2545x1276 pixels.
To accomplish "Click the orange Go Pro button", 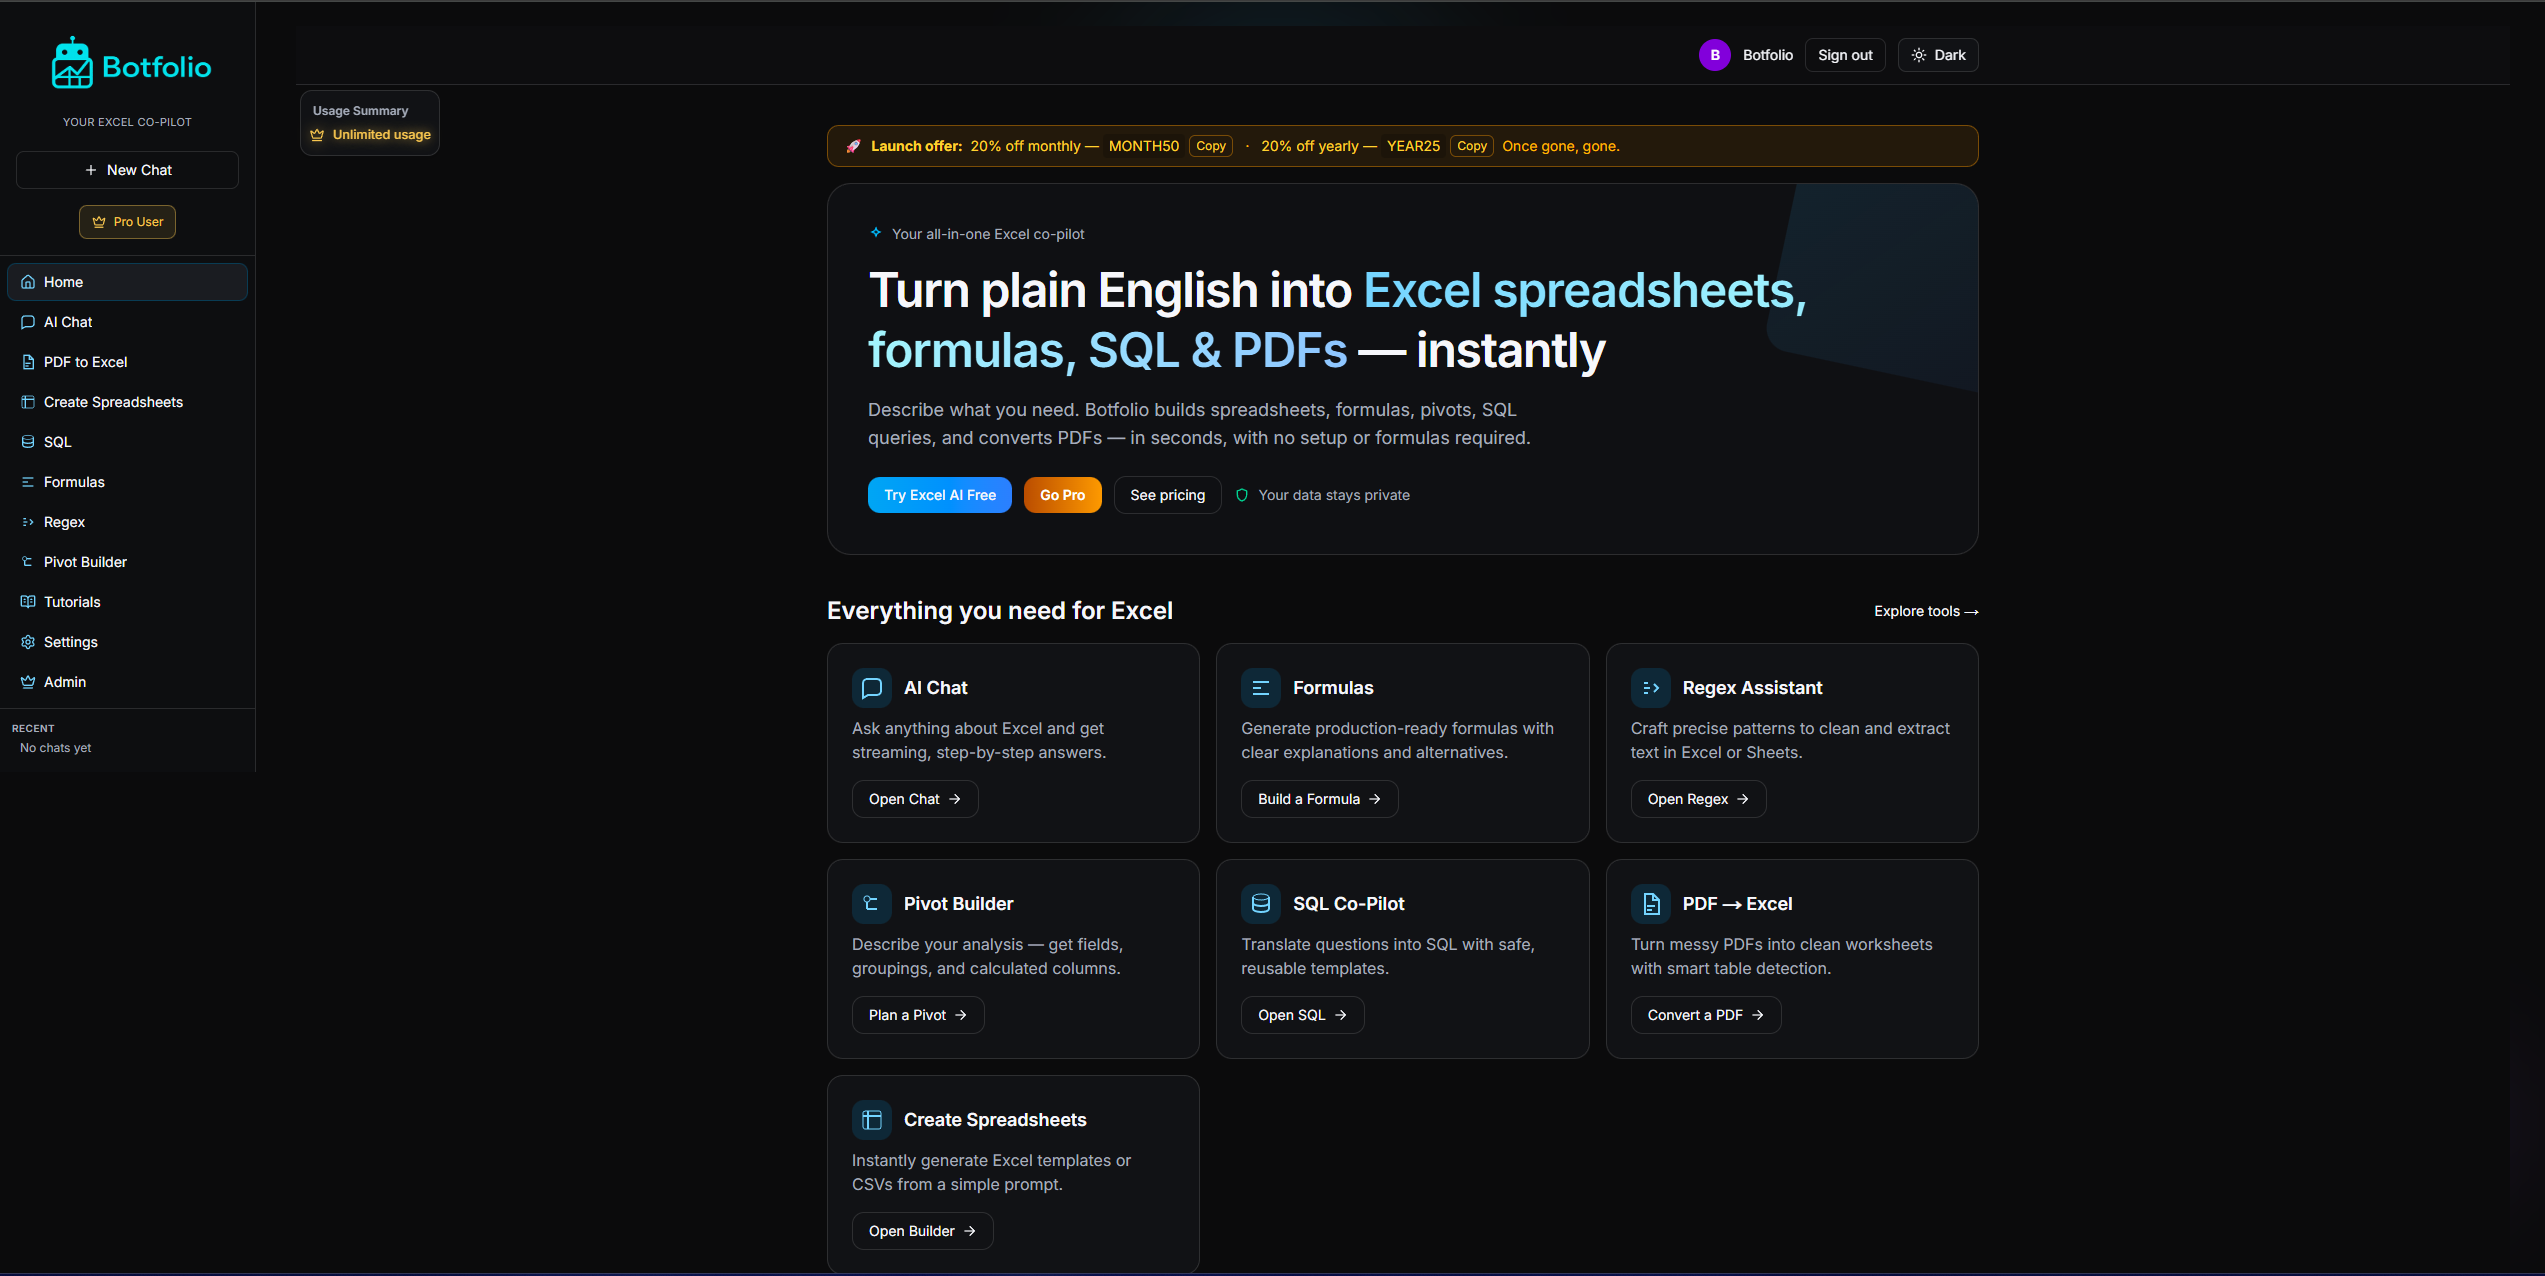I will (x=1062, y=495).
